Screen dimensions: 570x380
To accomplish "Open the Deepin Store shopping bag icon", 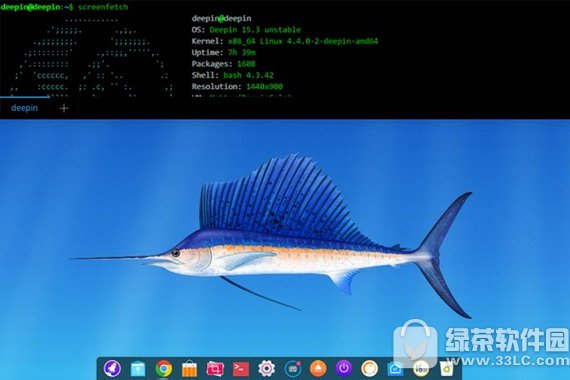I will click(x=189, y=369).
